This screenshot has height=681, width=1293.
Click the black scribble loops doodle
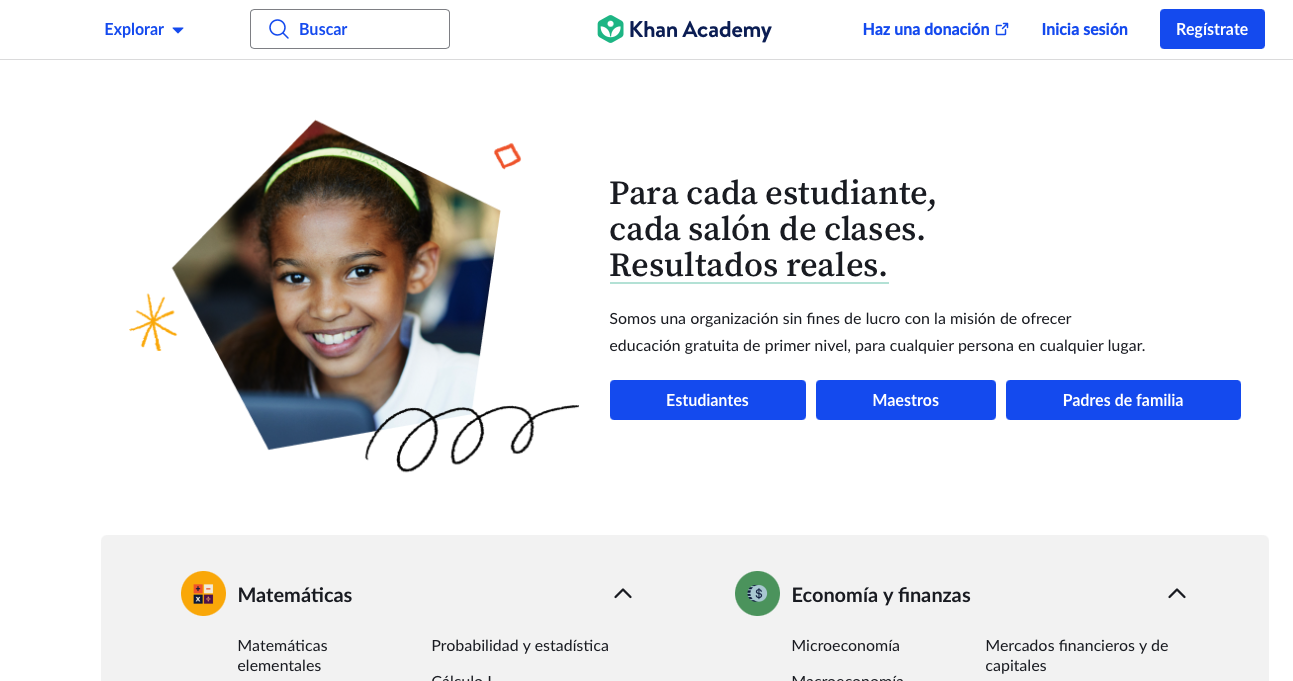tap(470, 437)
